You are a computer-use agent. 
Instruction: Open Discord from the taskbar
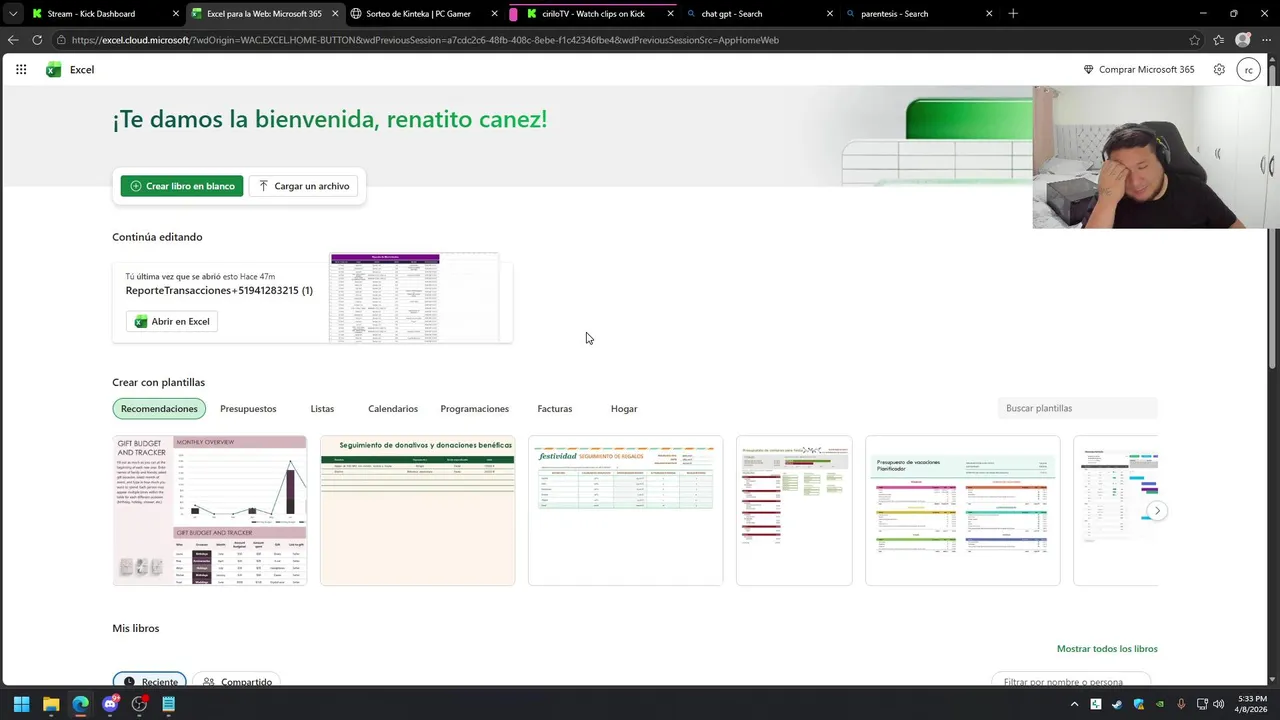click(x=110, y=704)
